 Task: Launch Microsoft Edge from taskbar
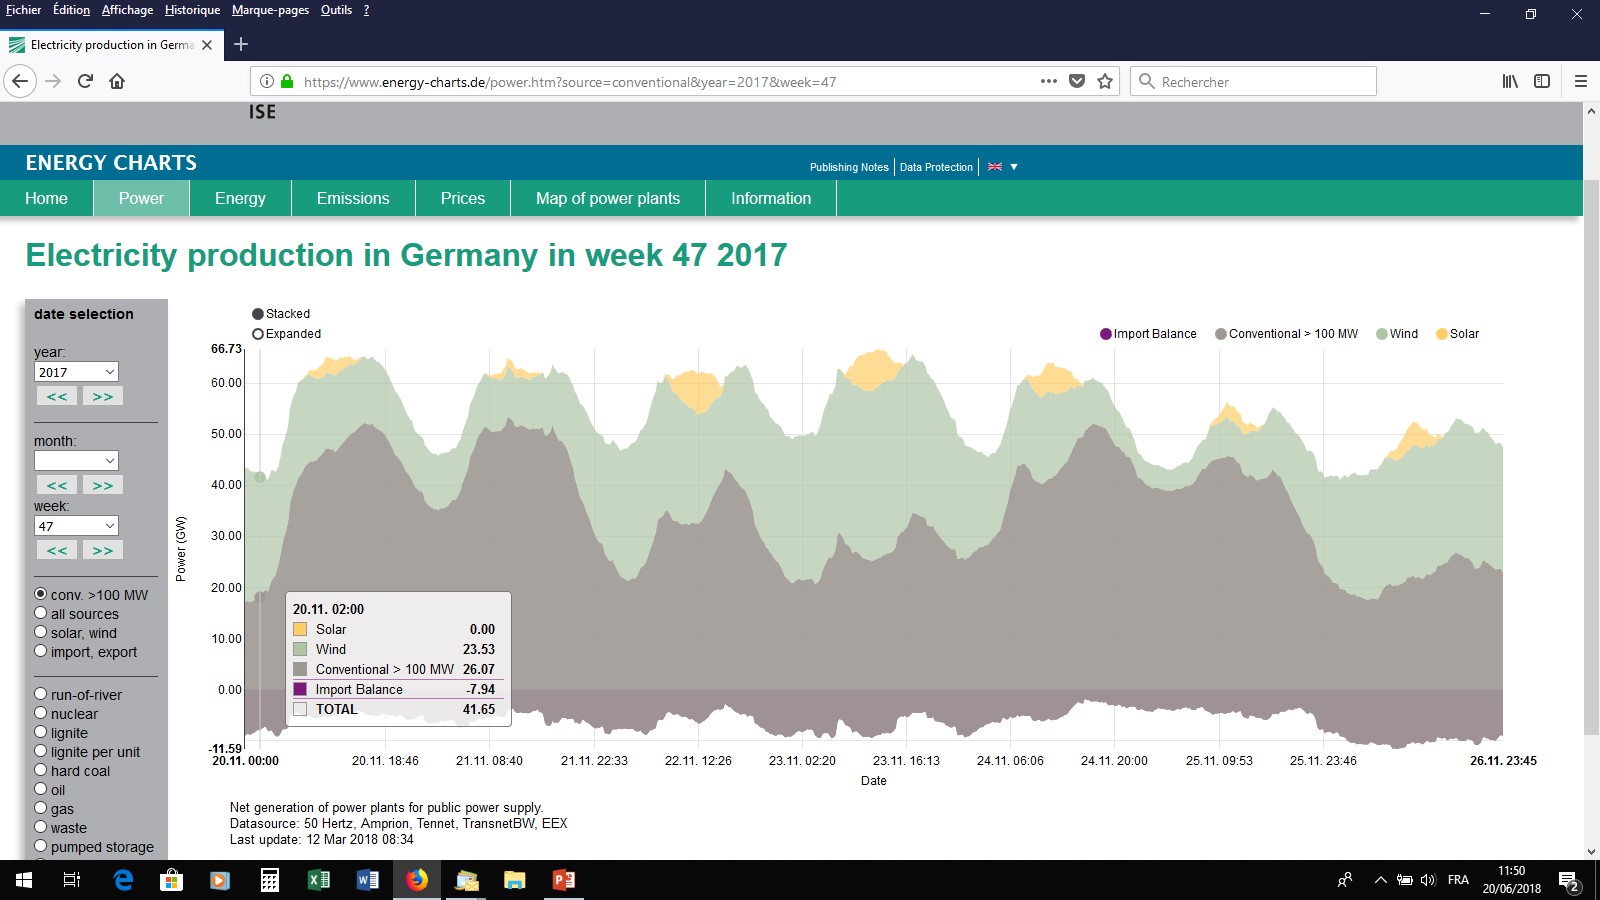pyautogui.click(x=123, y=880)
